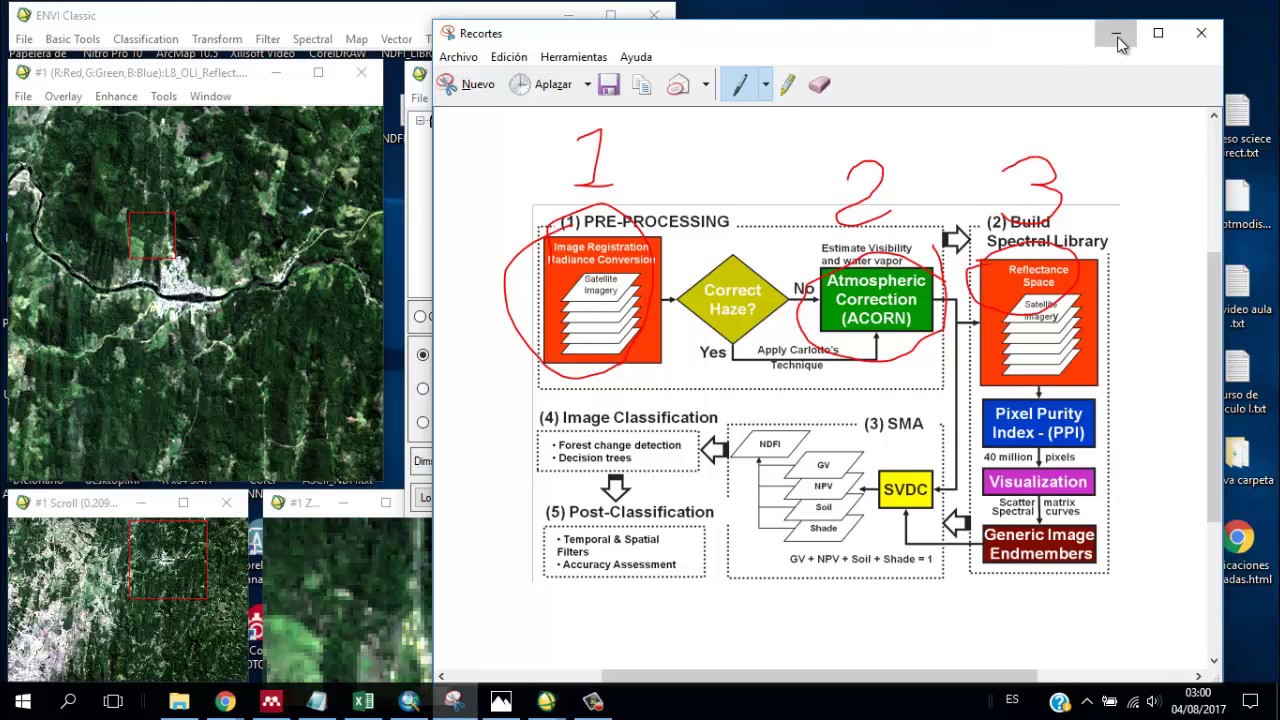Viewport: 1280px width, 720px height.
Task: Open File Explorer from the taskbar
Action: 179,701
